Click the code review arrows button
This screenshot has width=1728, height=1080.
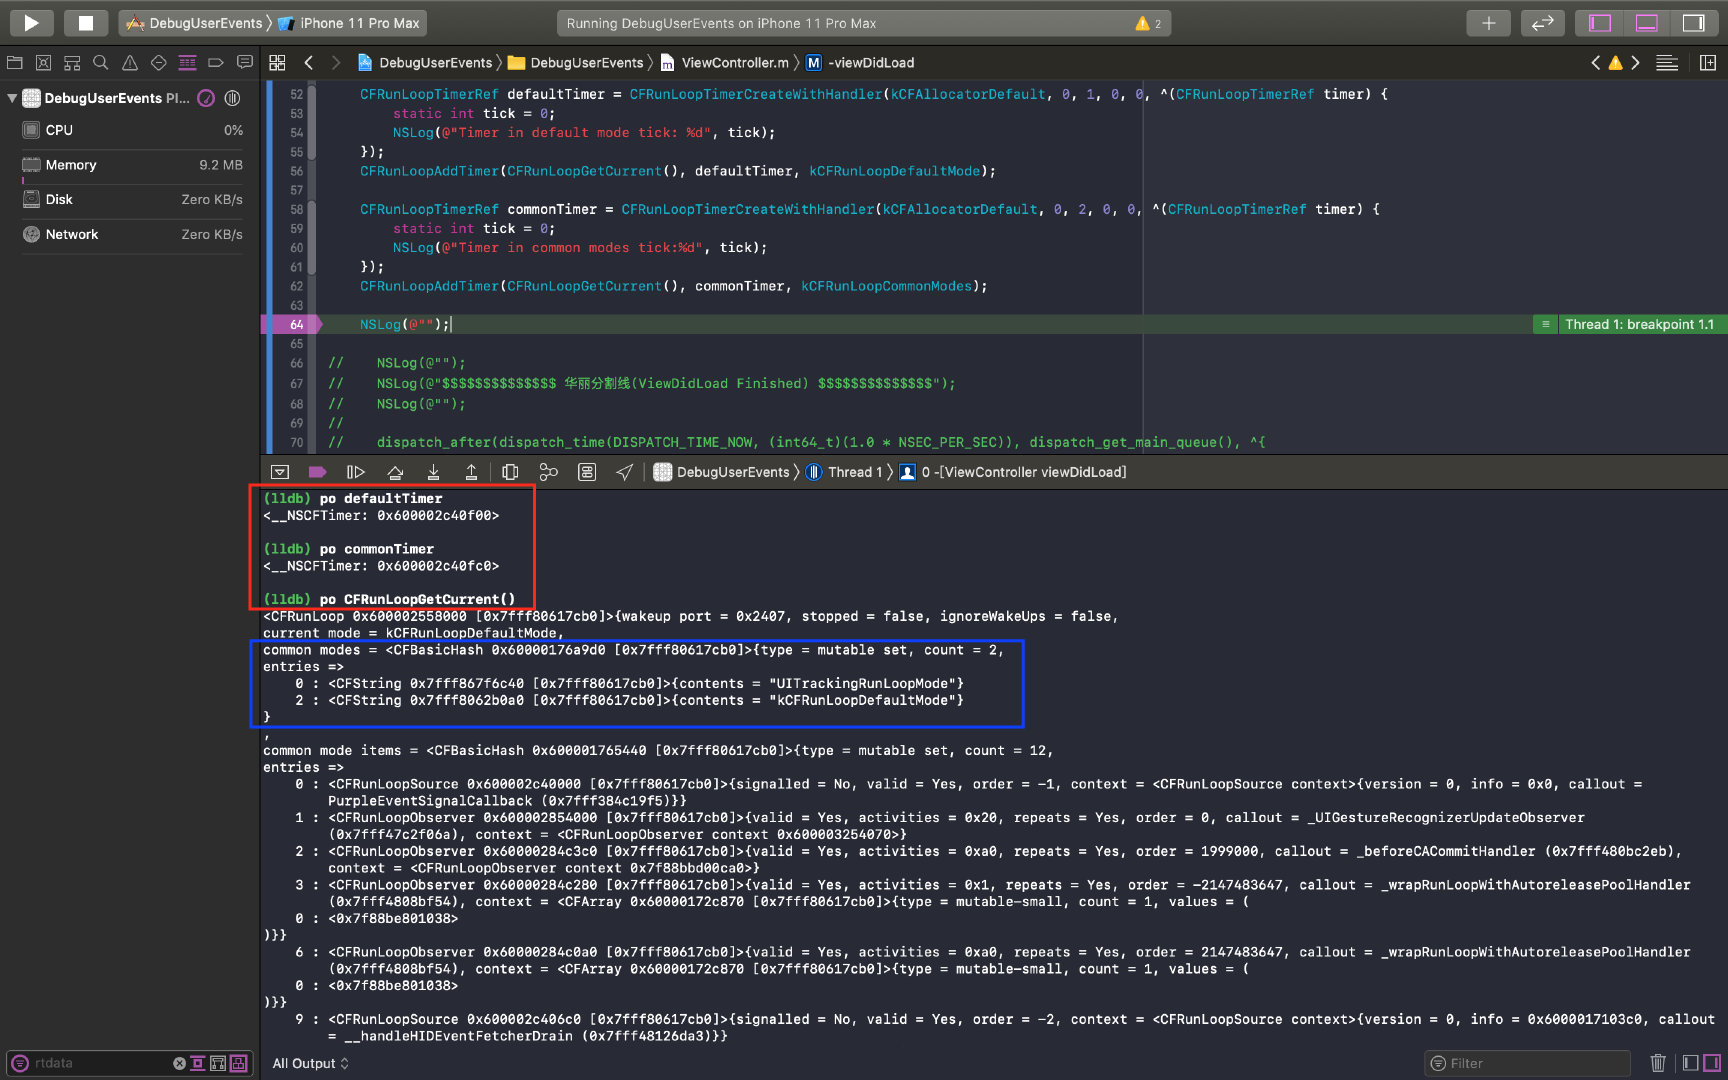click(1542, 22)
